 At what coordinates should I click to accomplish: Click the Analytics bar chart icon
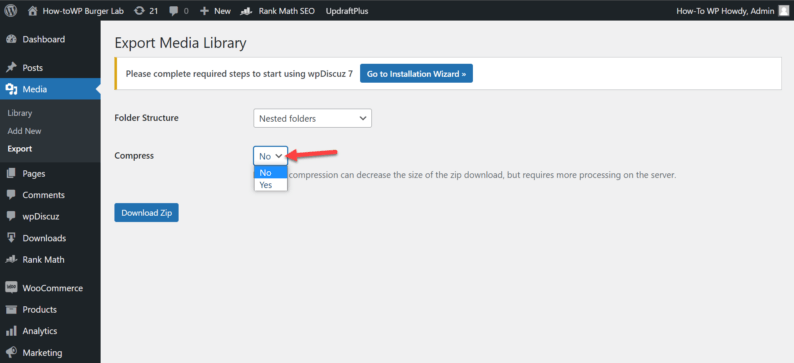coord(11,331)
